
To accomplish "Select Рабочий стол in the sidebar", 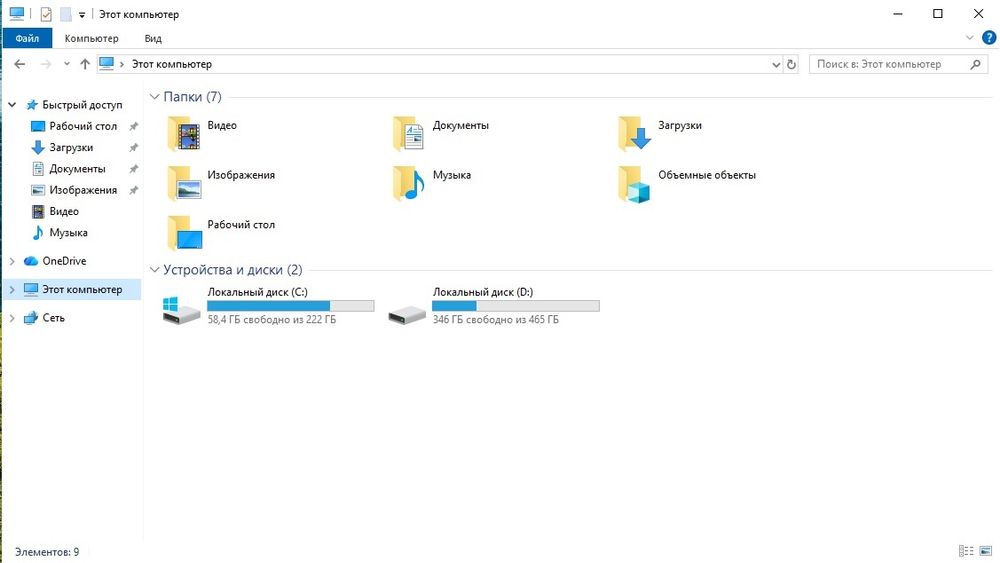I will [x=83, y=126].
